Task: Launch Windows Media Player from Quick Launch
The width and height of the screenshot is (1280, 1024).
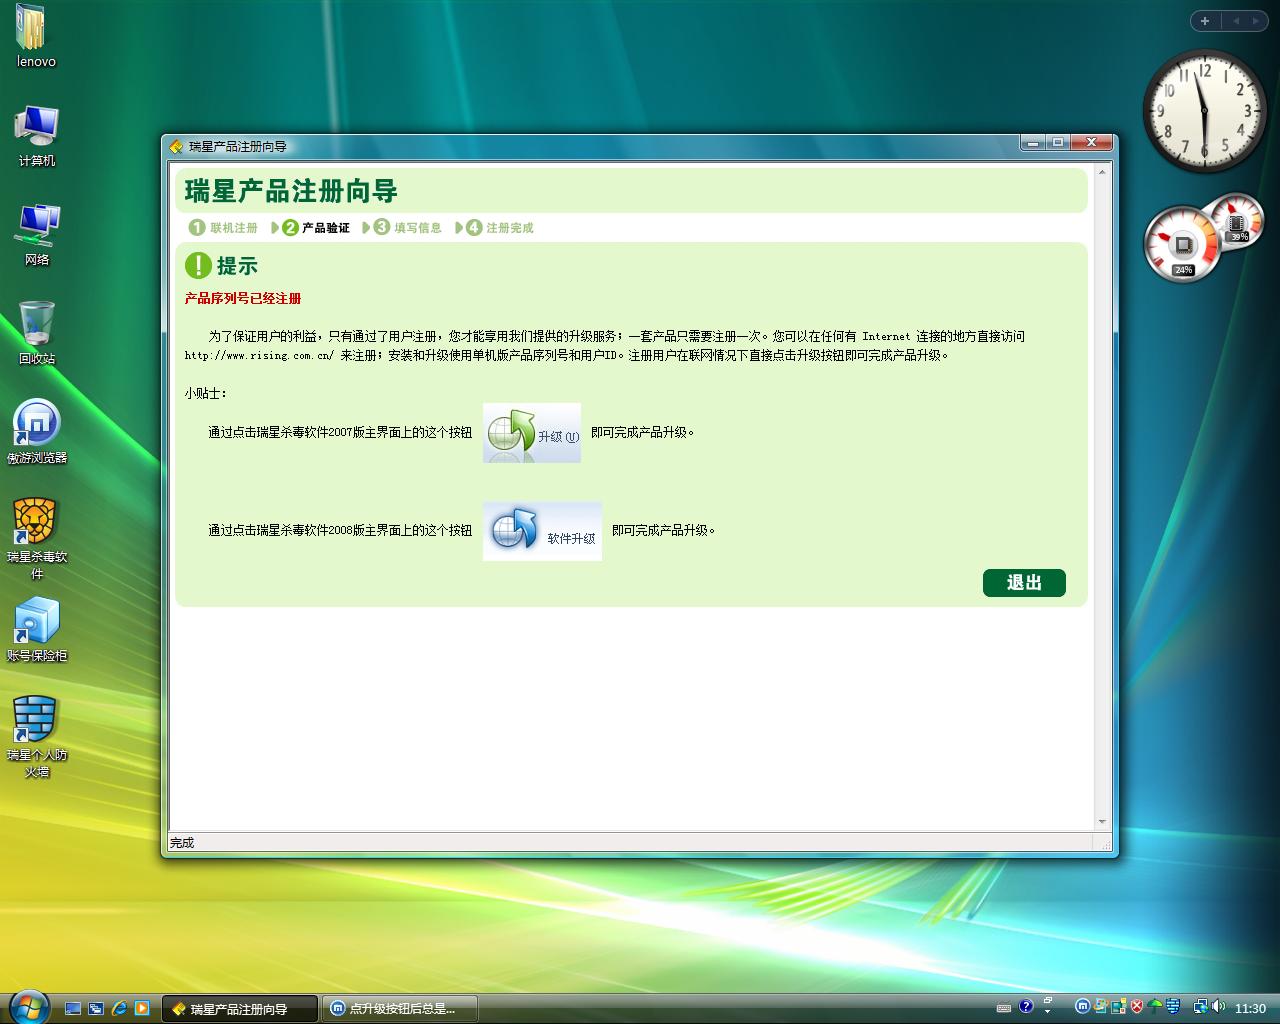Action: pyautogui.click(x=142, y=1009)
